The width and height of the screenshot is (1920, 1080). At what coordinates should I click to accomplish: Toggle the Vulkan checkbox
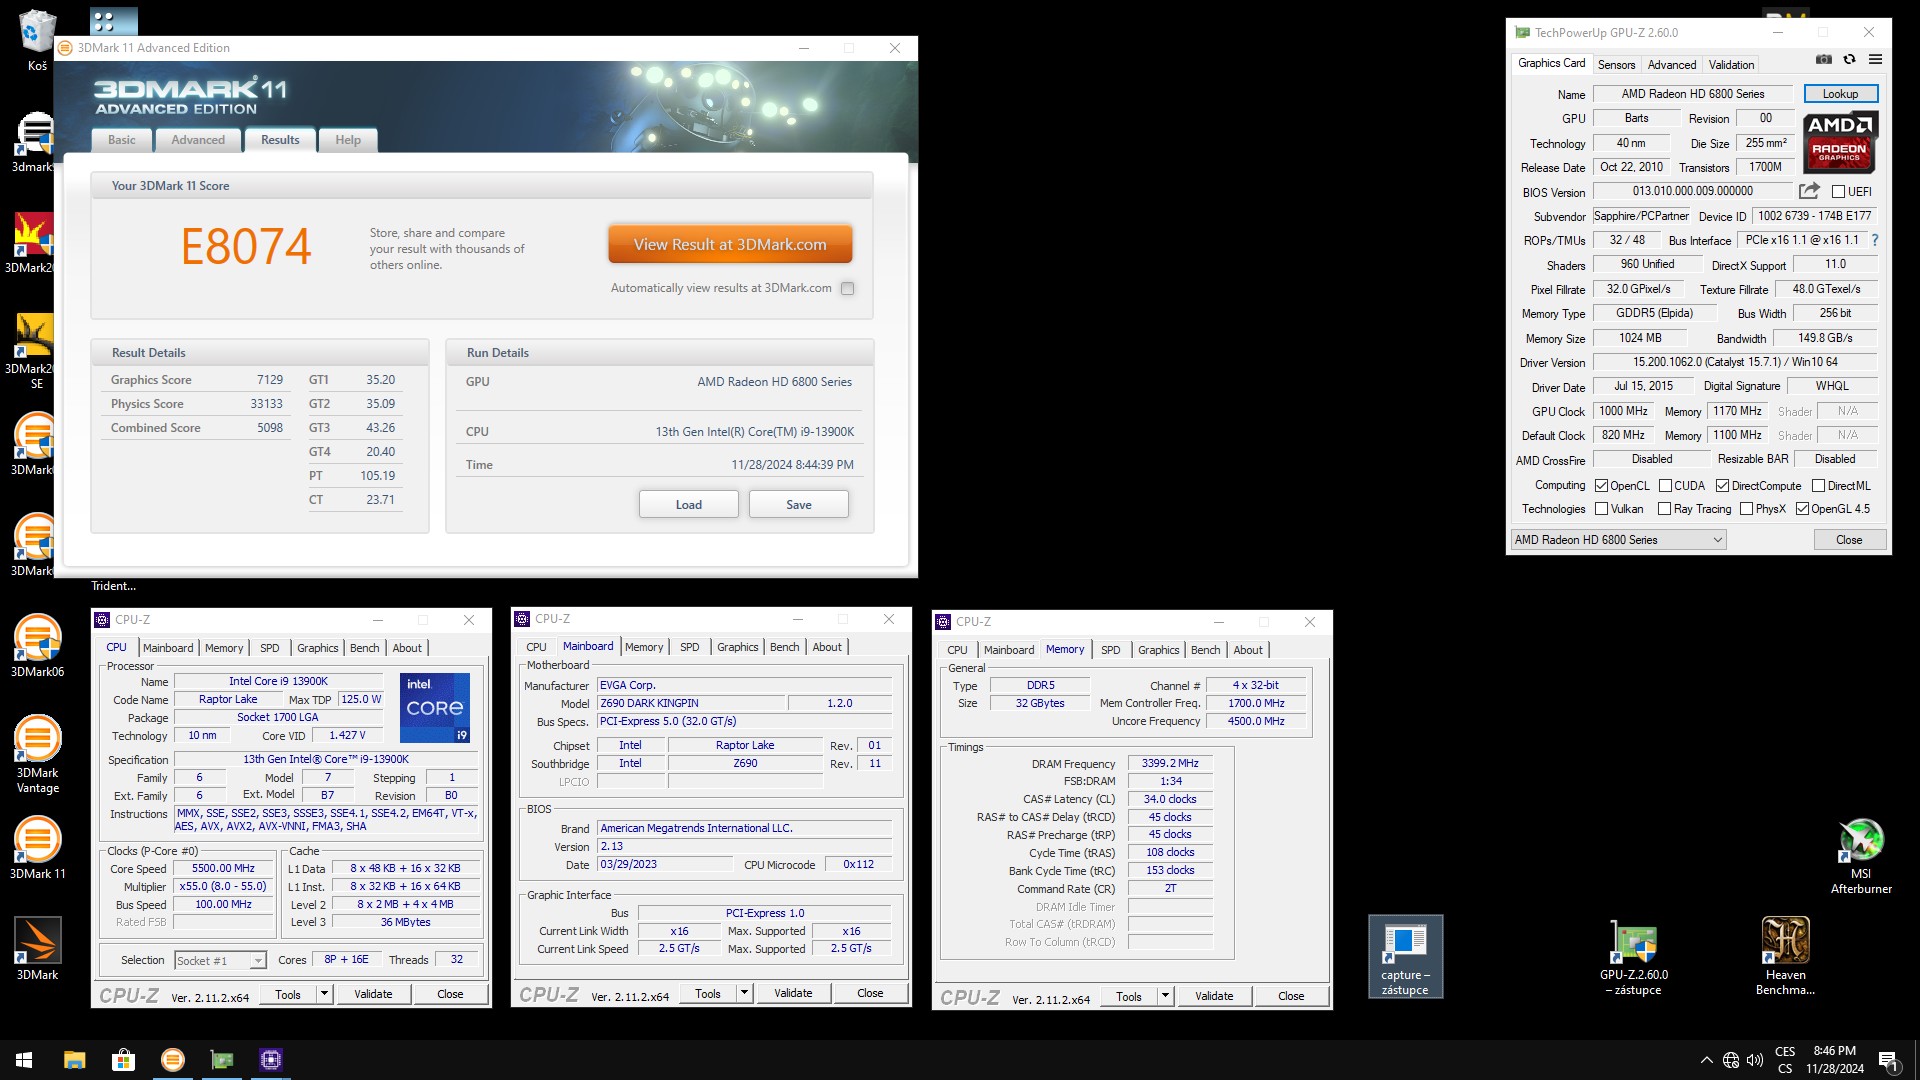pyautogui.click(x=1601, y=508)
